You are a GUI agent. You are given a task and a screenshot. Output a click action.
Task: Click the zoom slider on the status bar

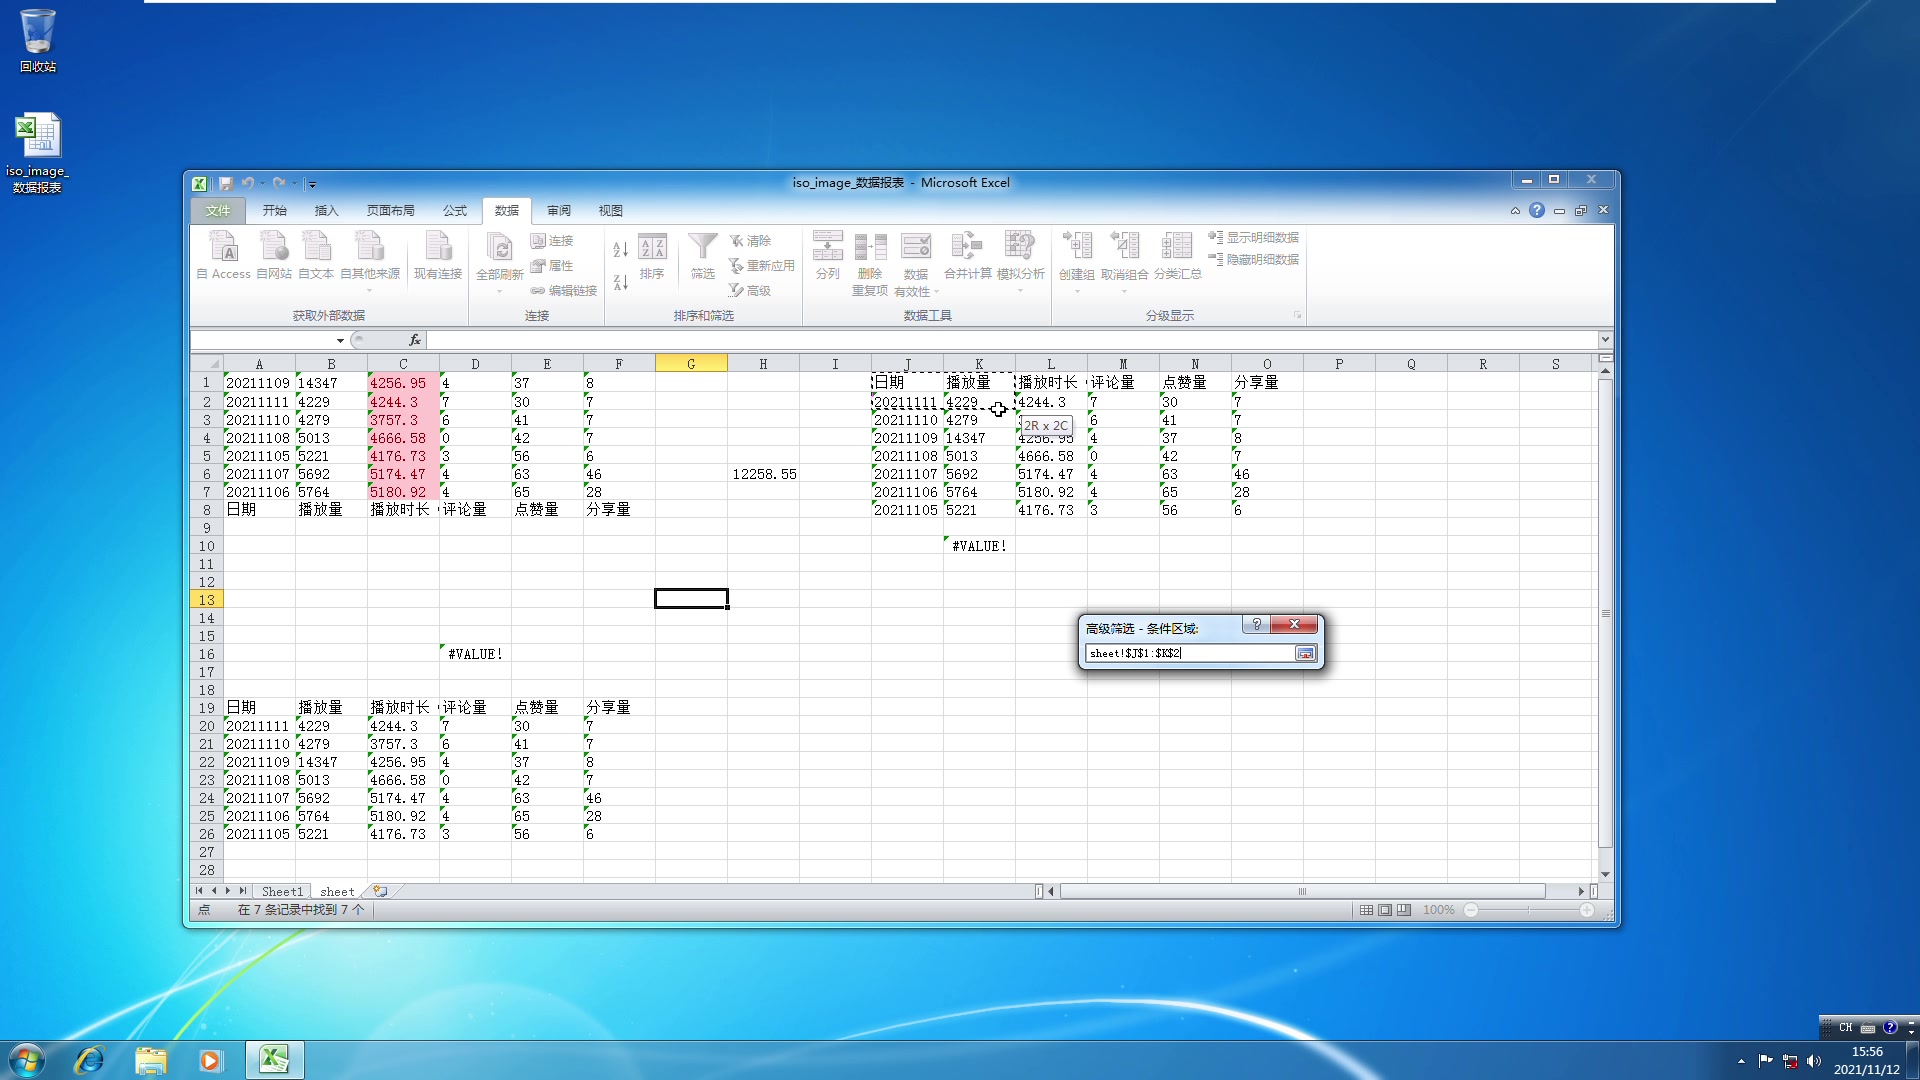coord(1528,910)
